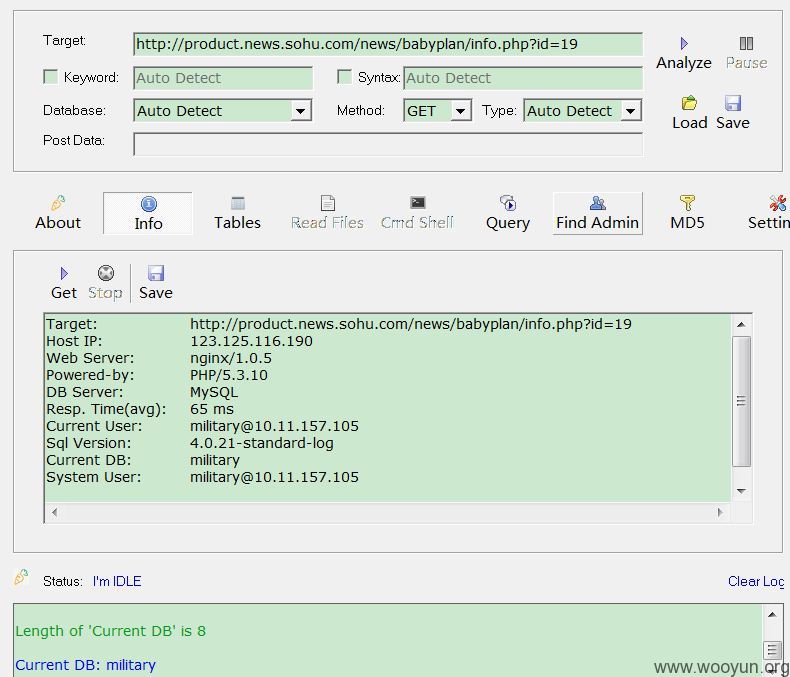Viewport: 790px width, 677px height.
Task: Select the Web Server value nginx/1.0.5
Action: [x=231, y=358]
